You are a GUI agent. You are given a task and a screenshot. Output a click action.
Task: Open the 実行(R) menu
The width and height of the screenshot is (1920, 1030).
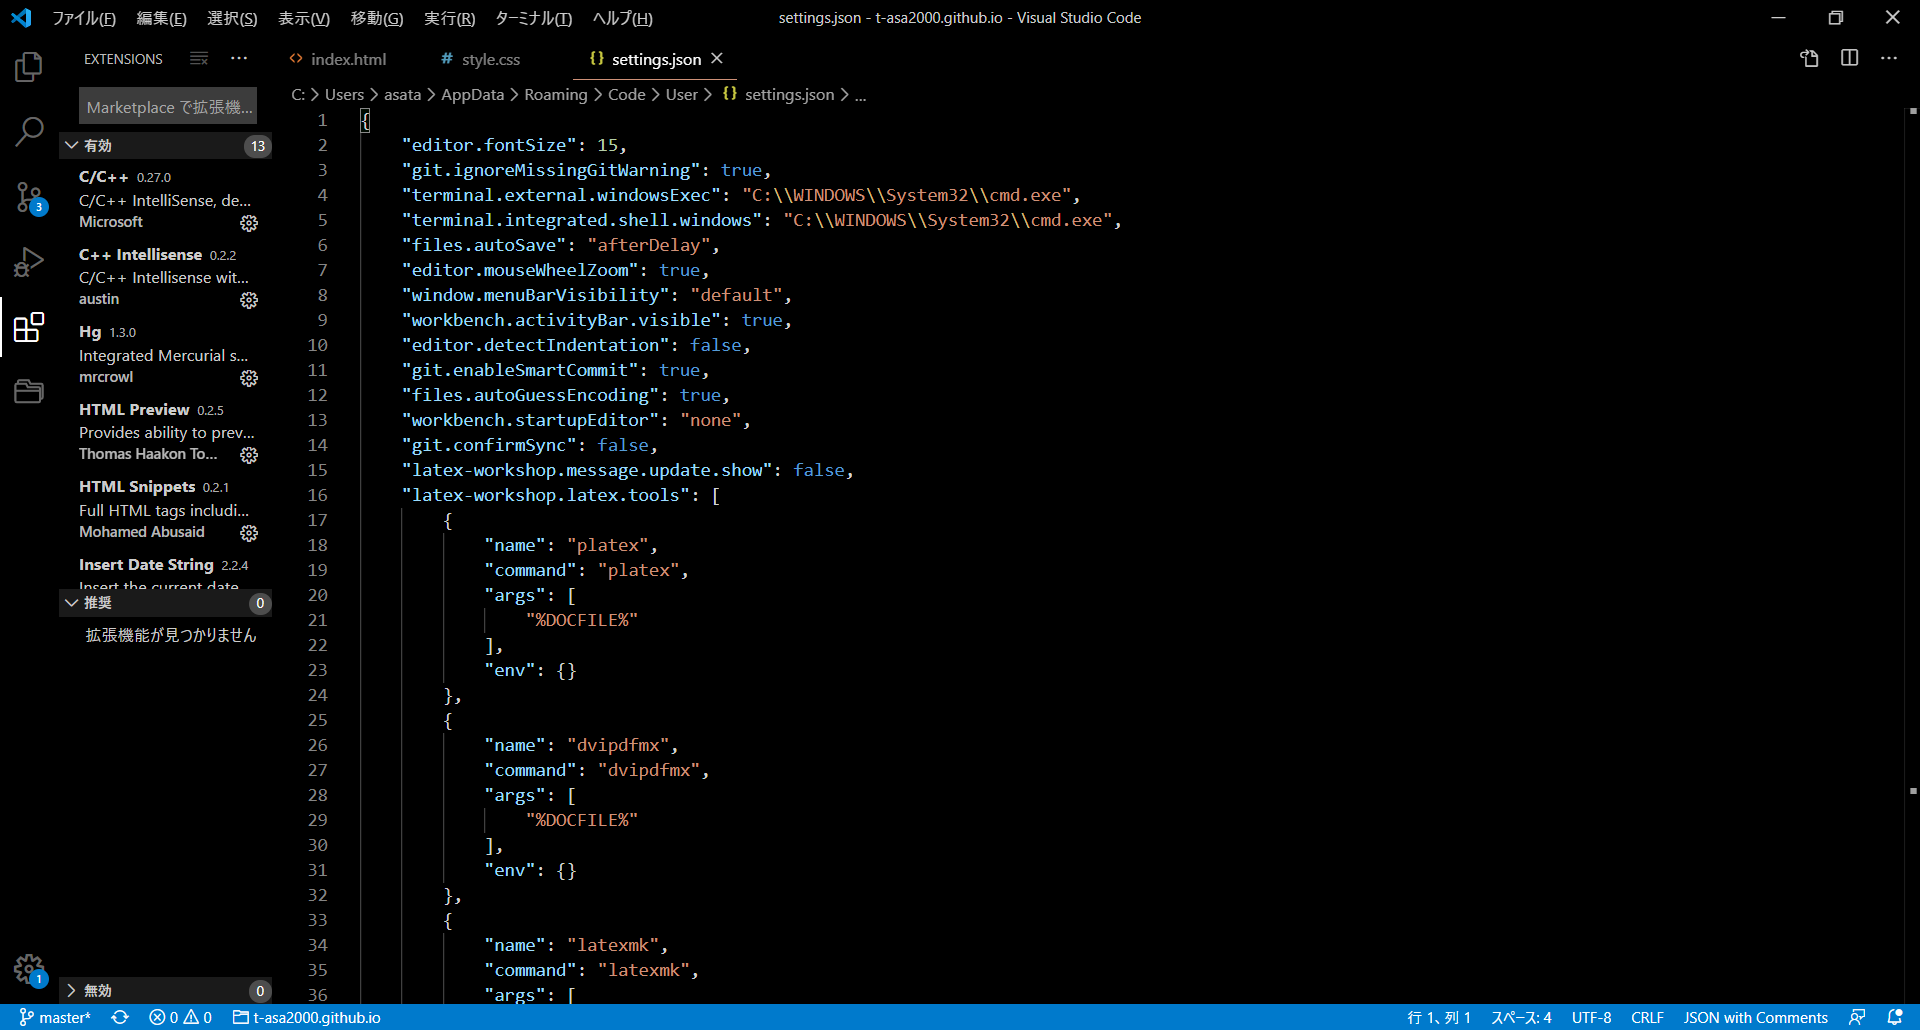449,18
